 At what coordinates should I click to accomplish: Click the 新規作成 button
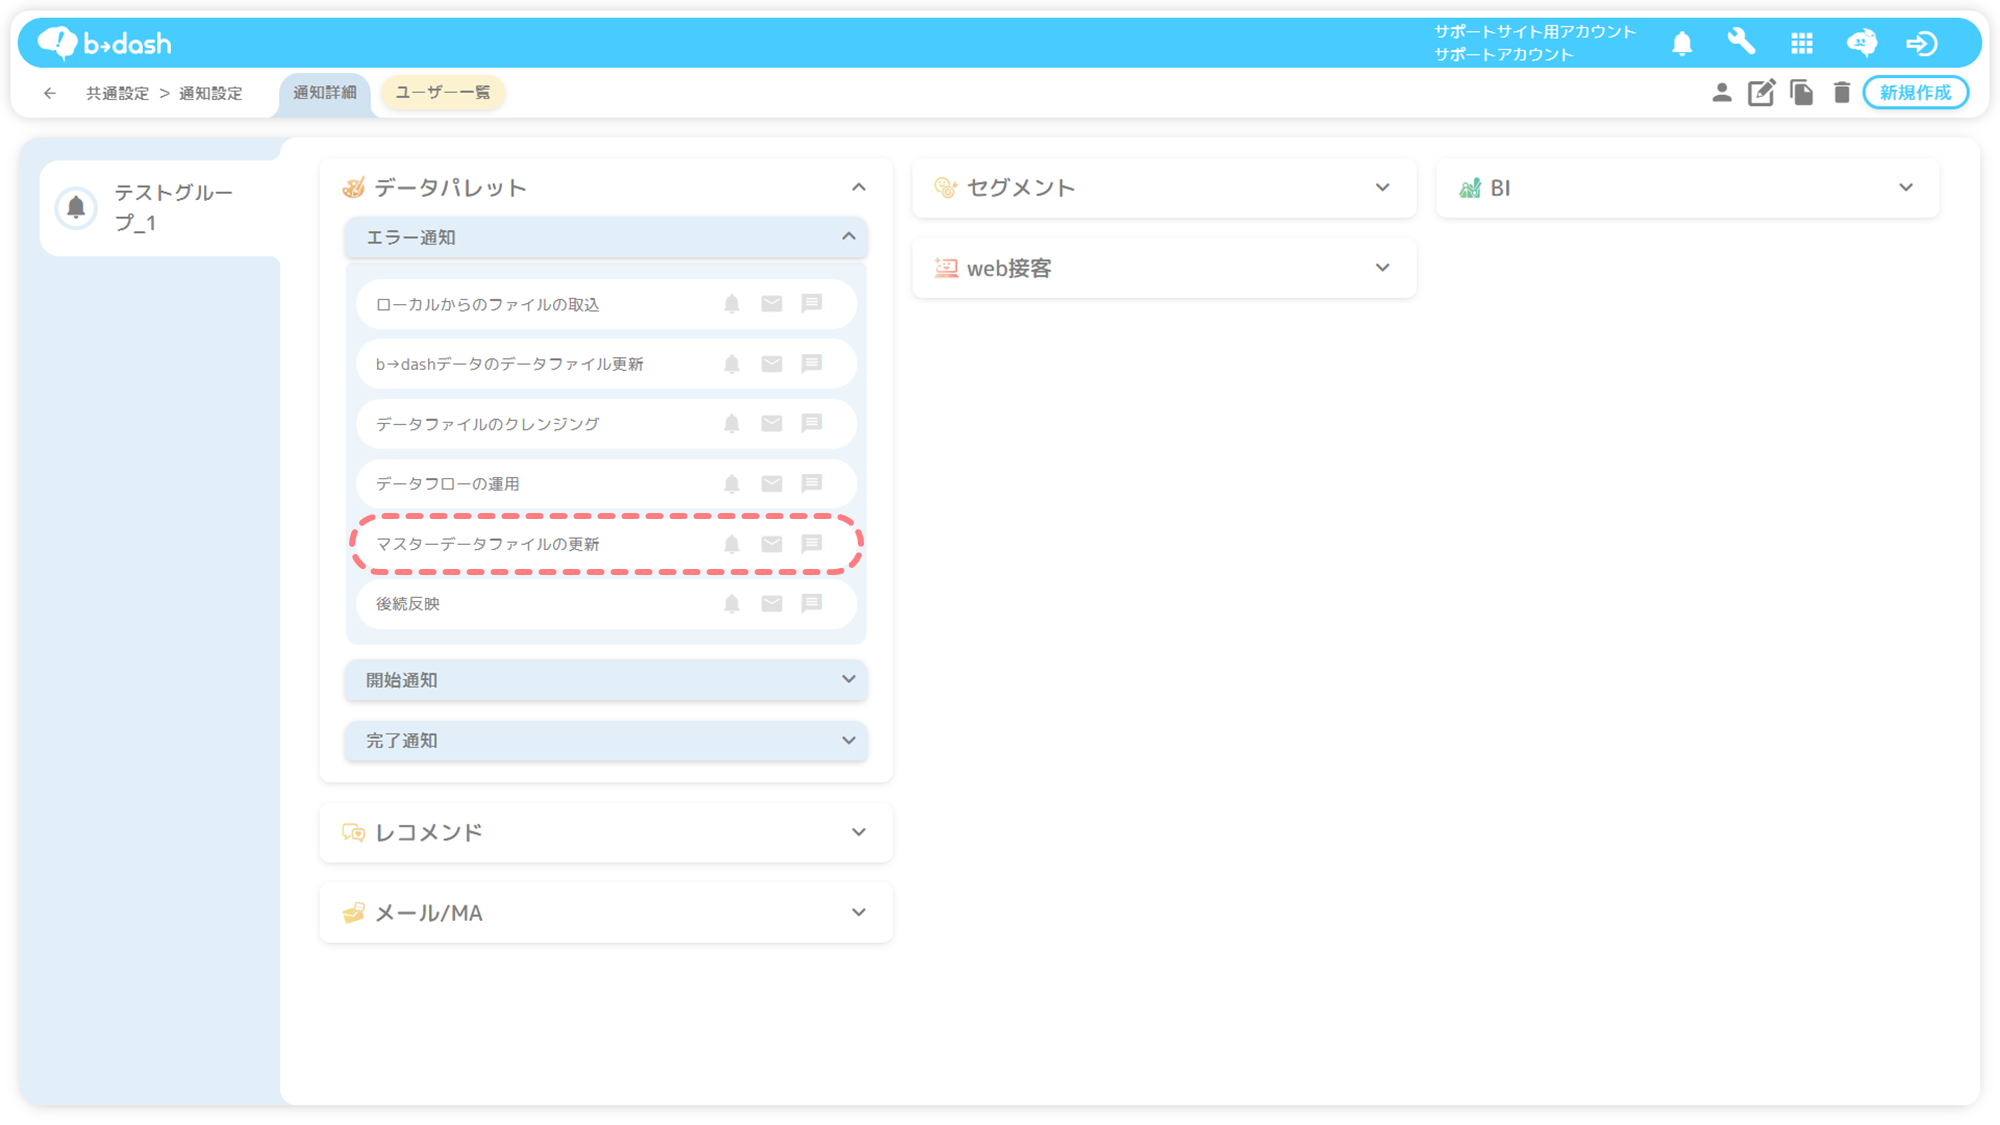pyautogui.click(x=1915, y=93)
